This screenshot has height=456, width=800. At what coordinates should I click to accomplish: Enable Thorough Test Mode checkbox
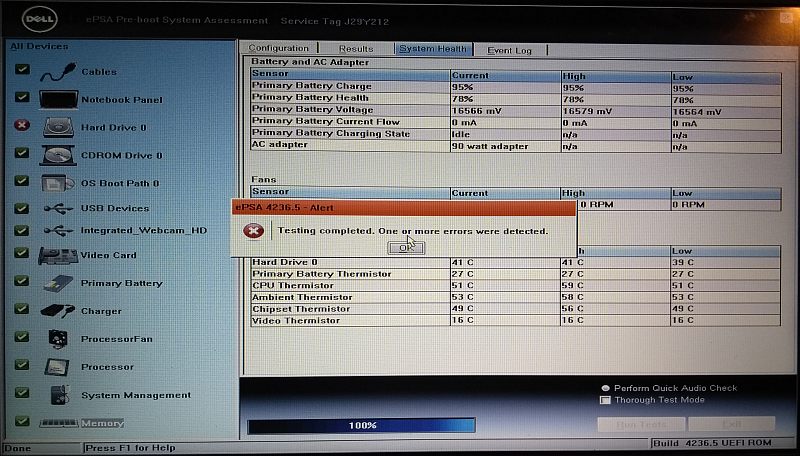click(605, 400)
